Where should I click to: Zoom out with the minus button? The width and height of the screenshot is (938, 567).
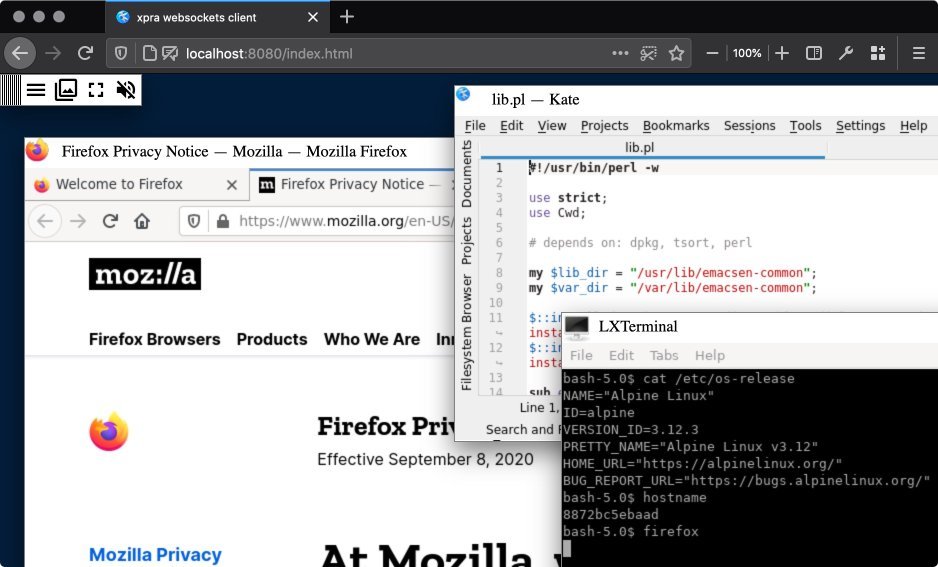[712, 53]
